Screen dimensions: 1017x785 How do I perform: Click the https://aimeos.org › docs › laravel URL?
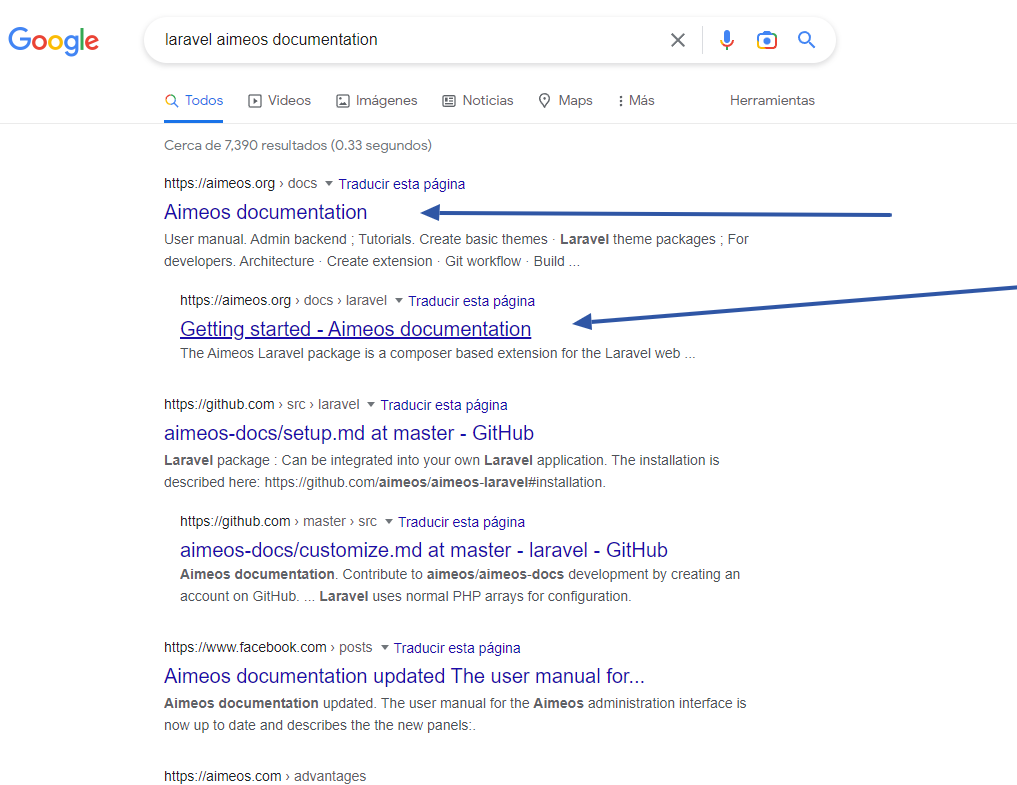click(x=283, y=300)
